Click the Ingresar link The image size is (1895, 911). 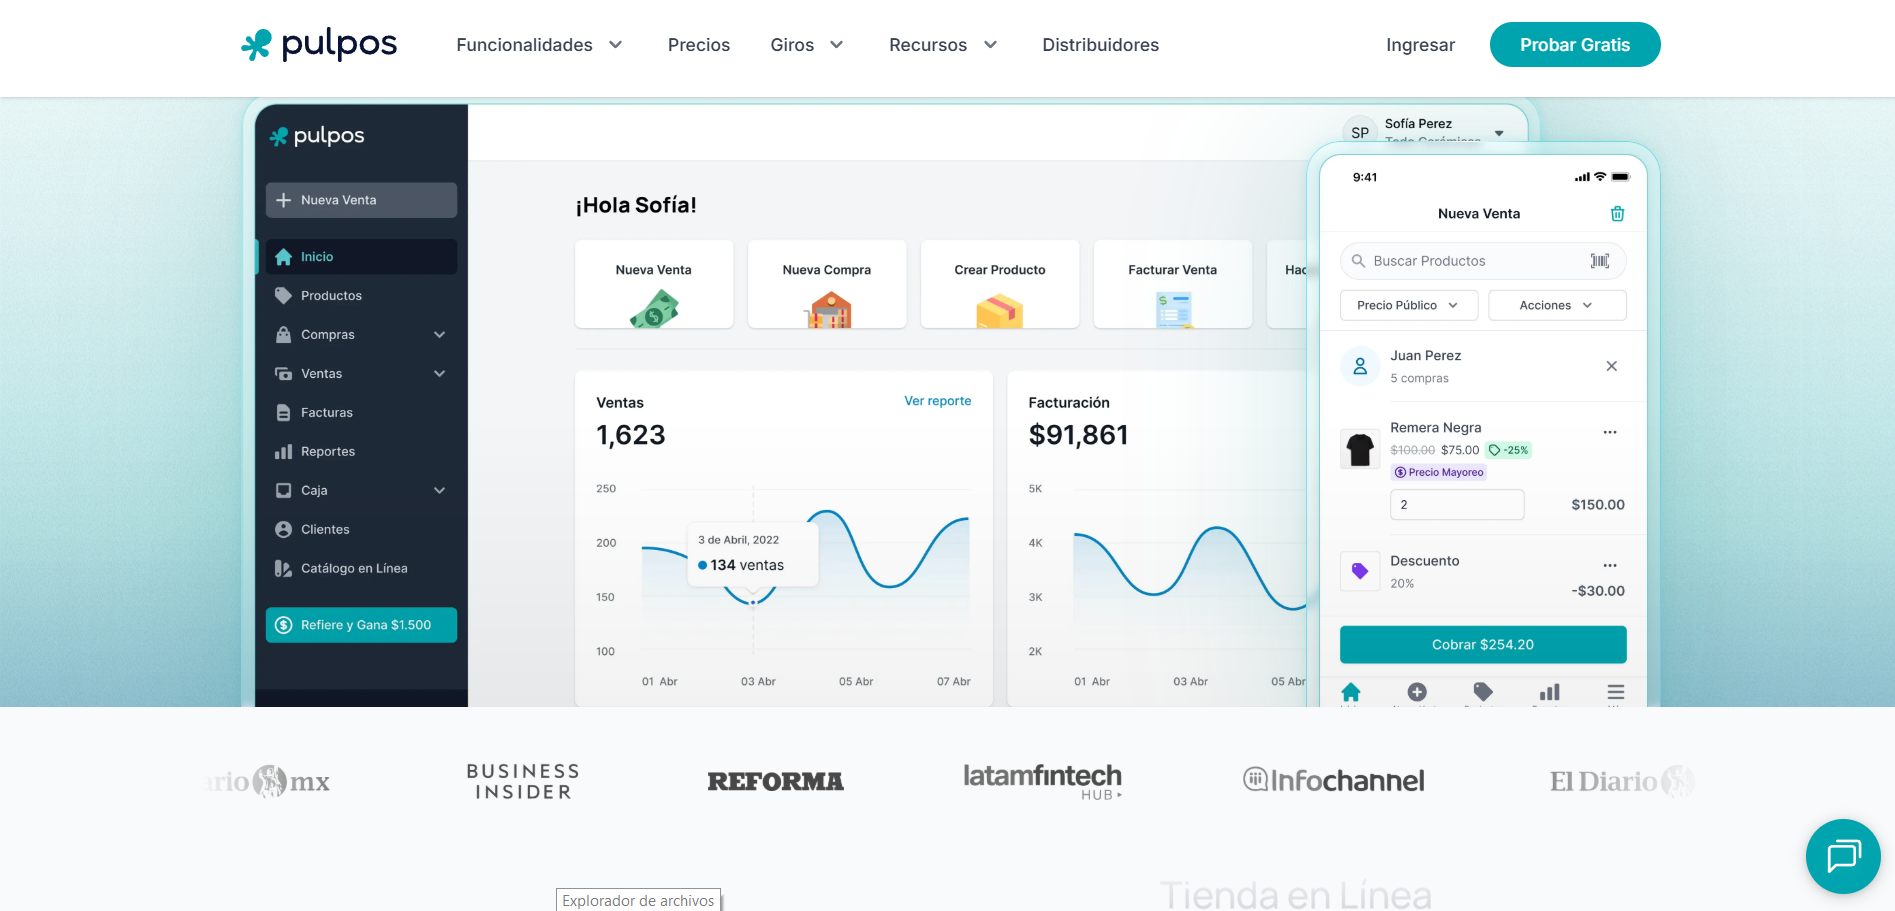[x=1419, y=45]
